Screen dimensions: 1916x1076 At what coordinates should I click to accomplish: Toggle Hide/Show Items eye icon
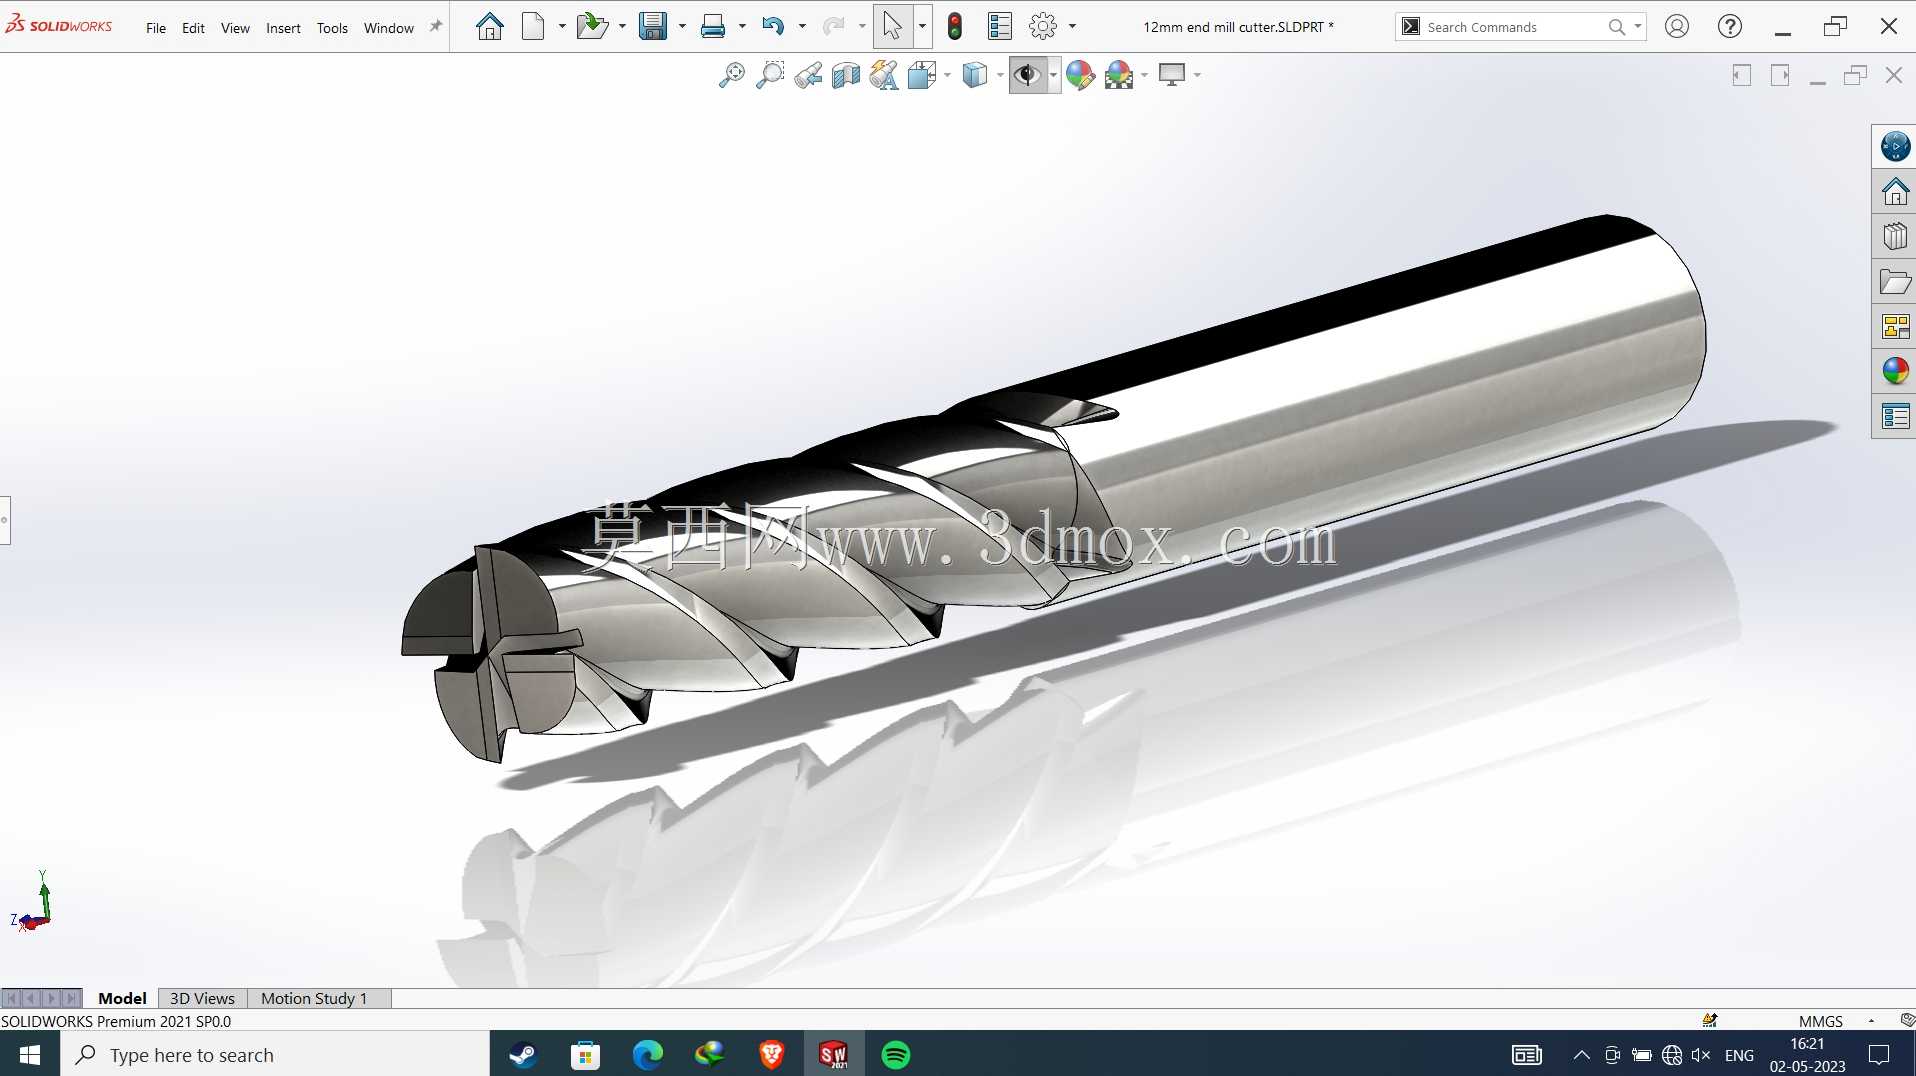[1028, 75]
